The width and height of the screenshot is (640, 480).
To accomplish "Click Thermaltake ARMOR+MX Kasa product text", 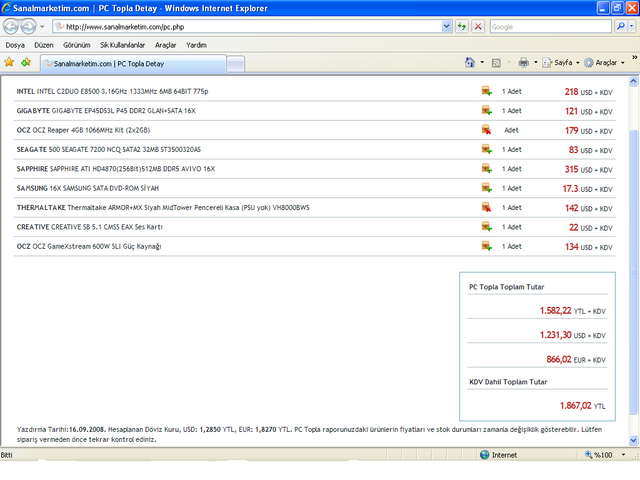I will coord(163,207).
